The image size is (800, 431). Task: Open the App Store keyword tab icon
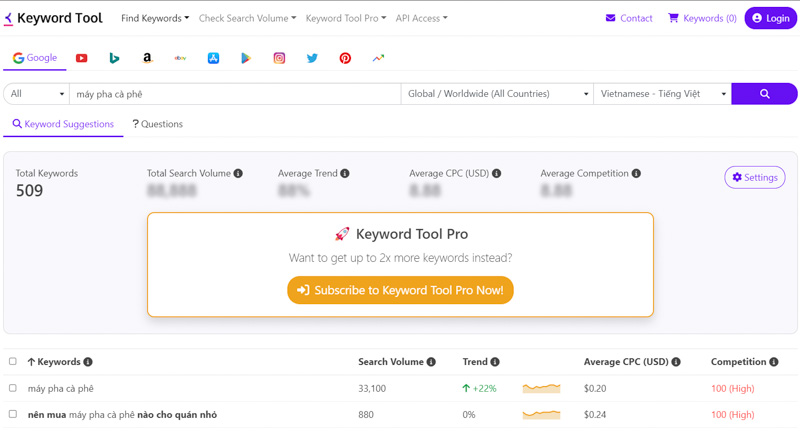[213, 58]
